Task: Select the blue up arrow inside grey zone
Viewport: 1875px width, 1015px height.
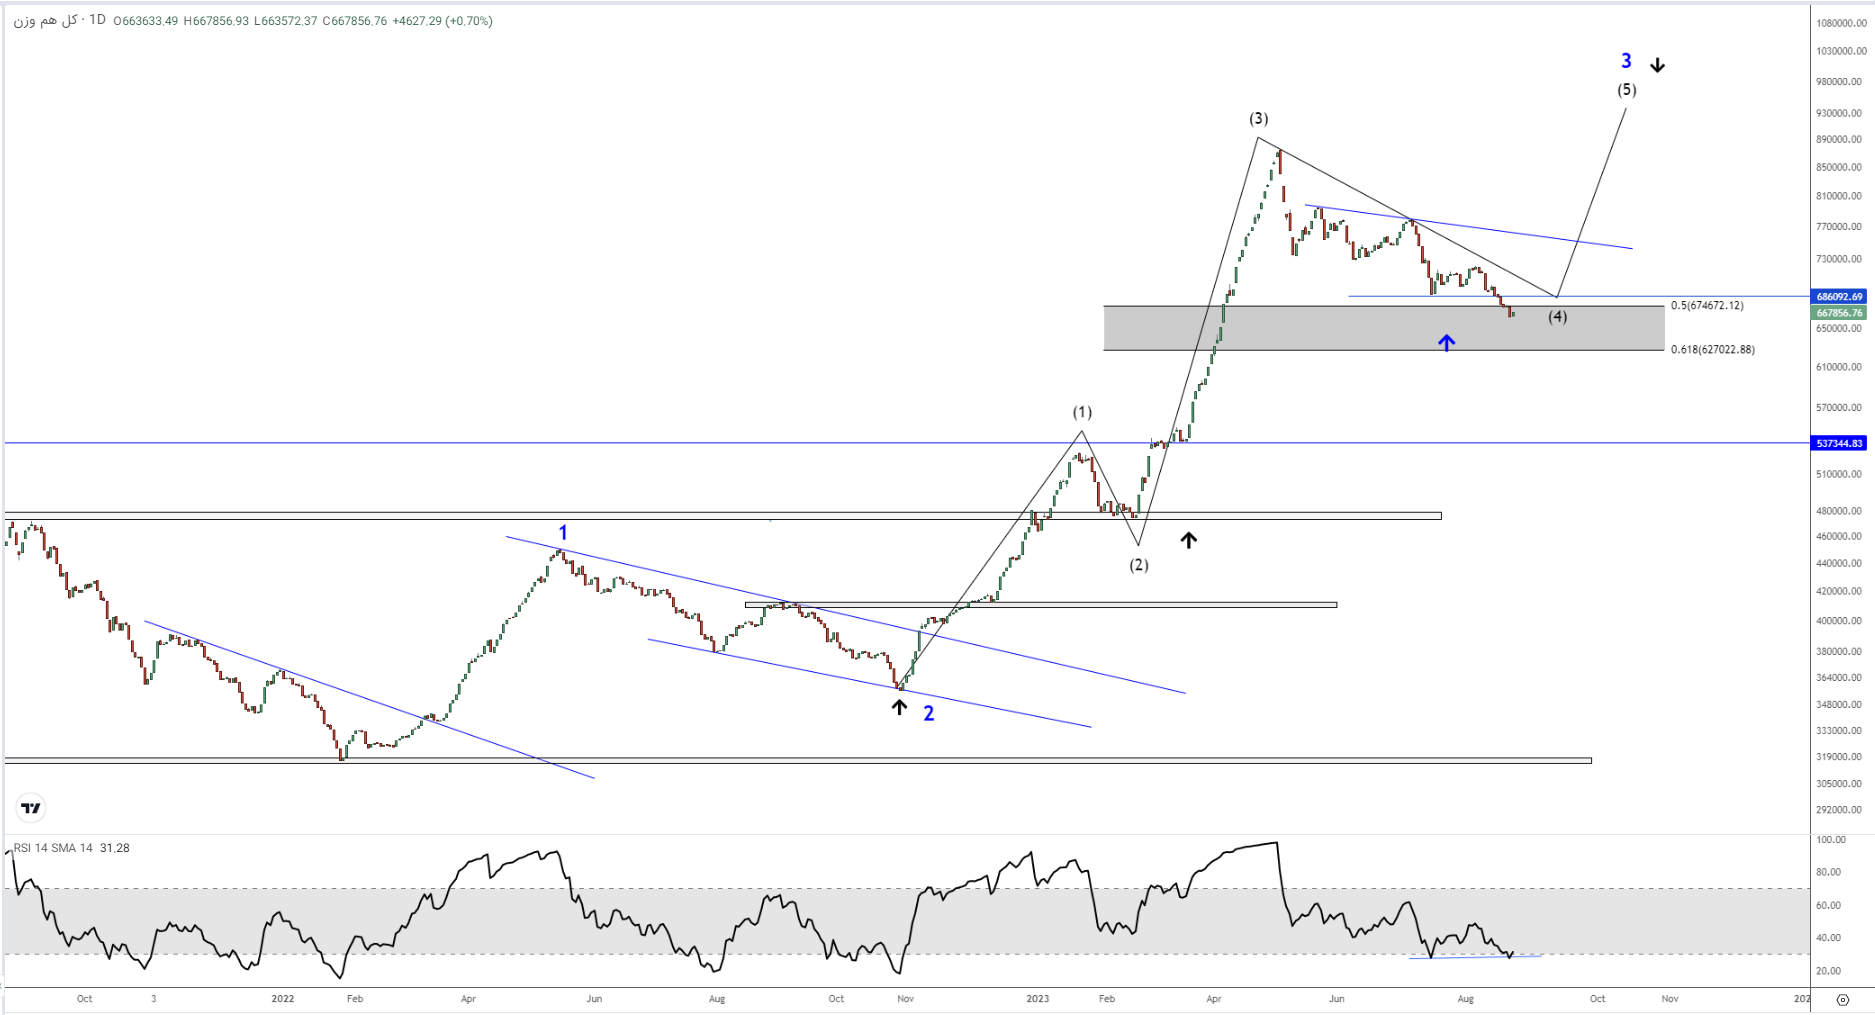Action: 1447,342
